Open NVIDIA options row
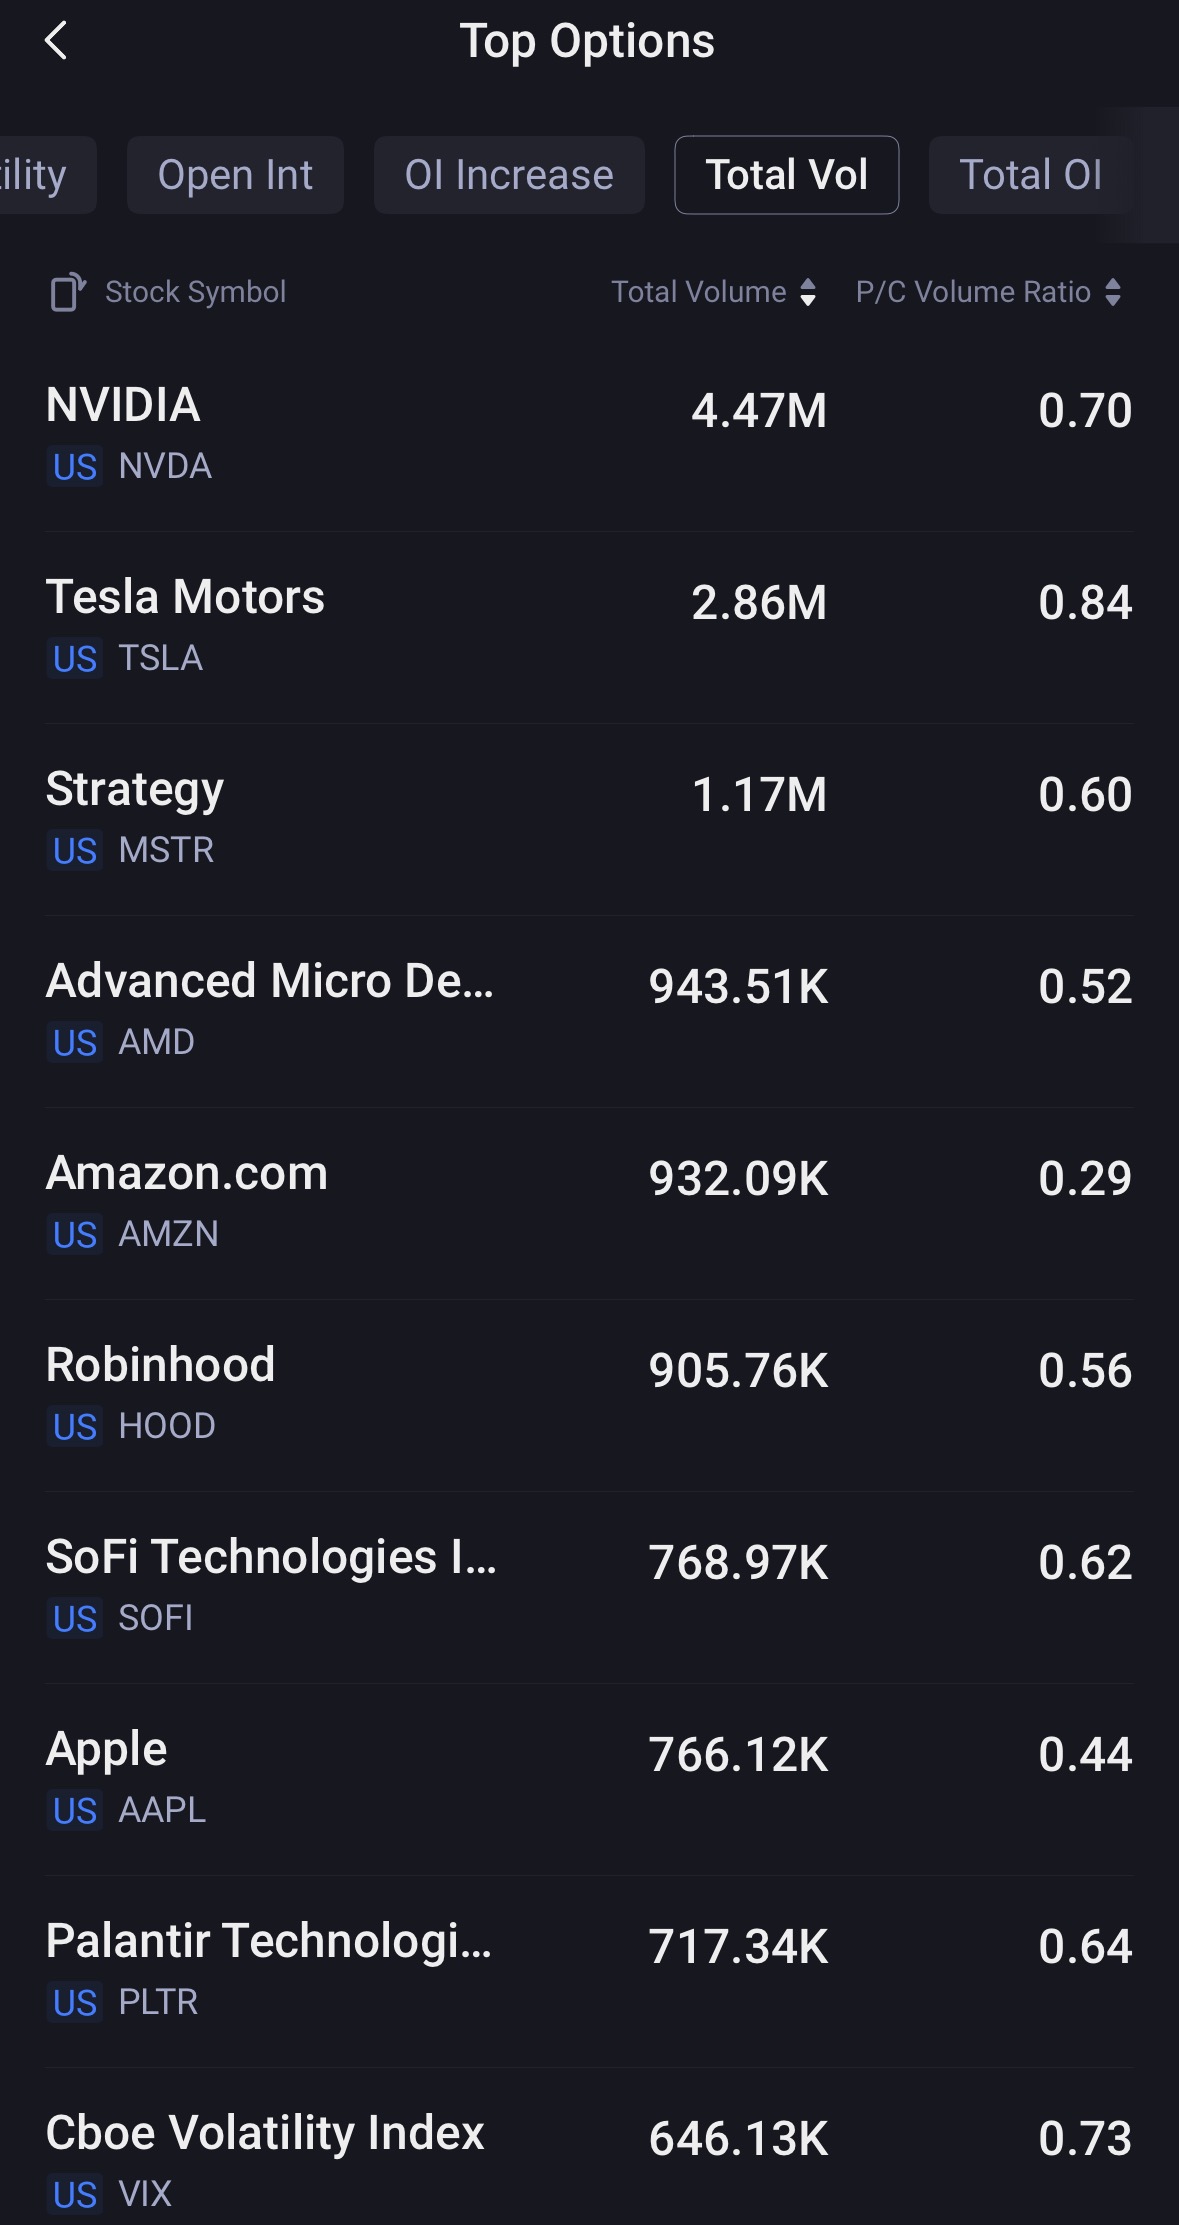This screenshot has width=1179, height=2225. [x=588, y=435]
